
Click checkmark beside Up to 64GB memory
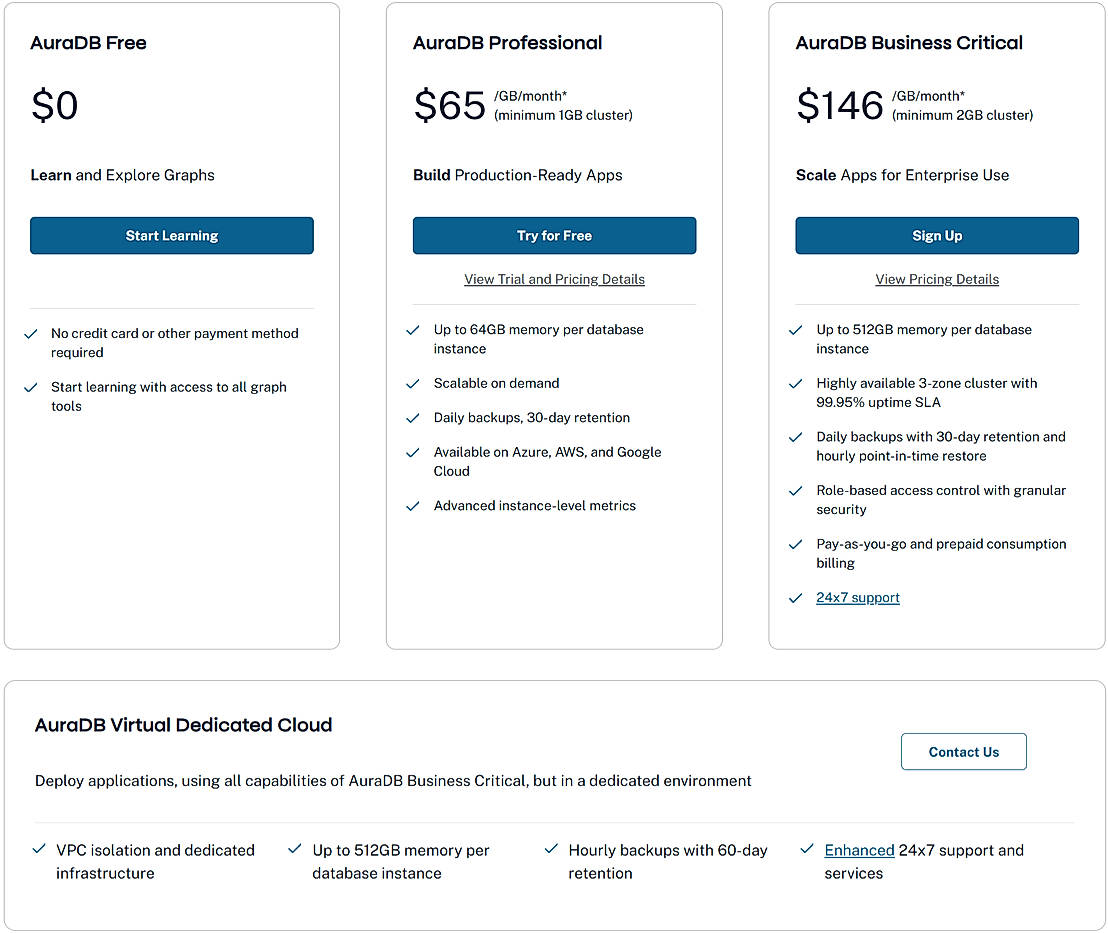413,330
